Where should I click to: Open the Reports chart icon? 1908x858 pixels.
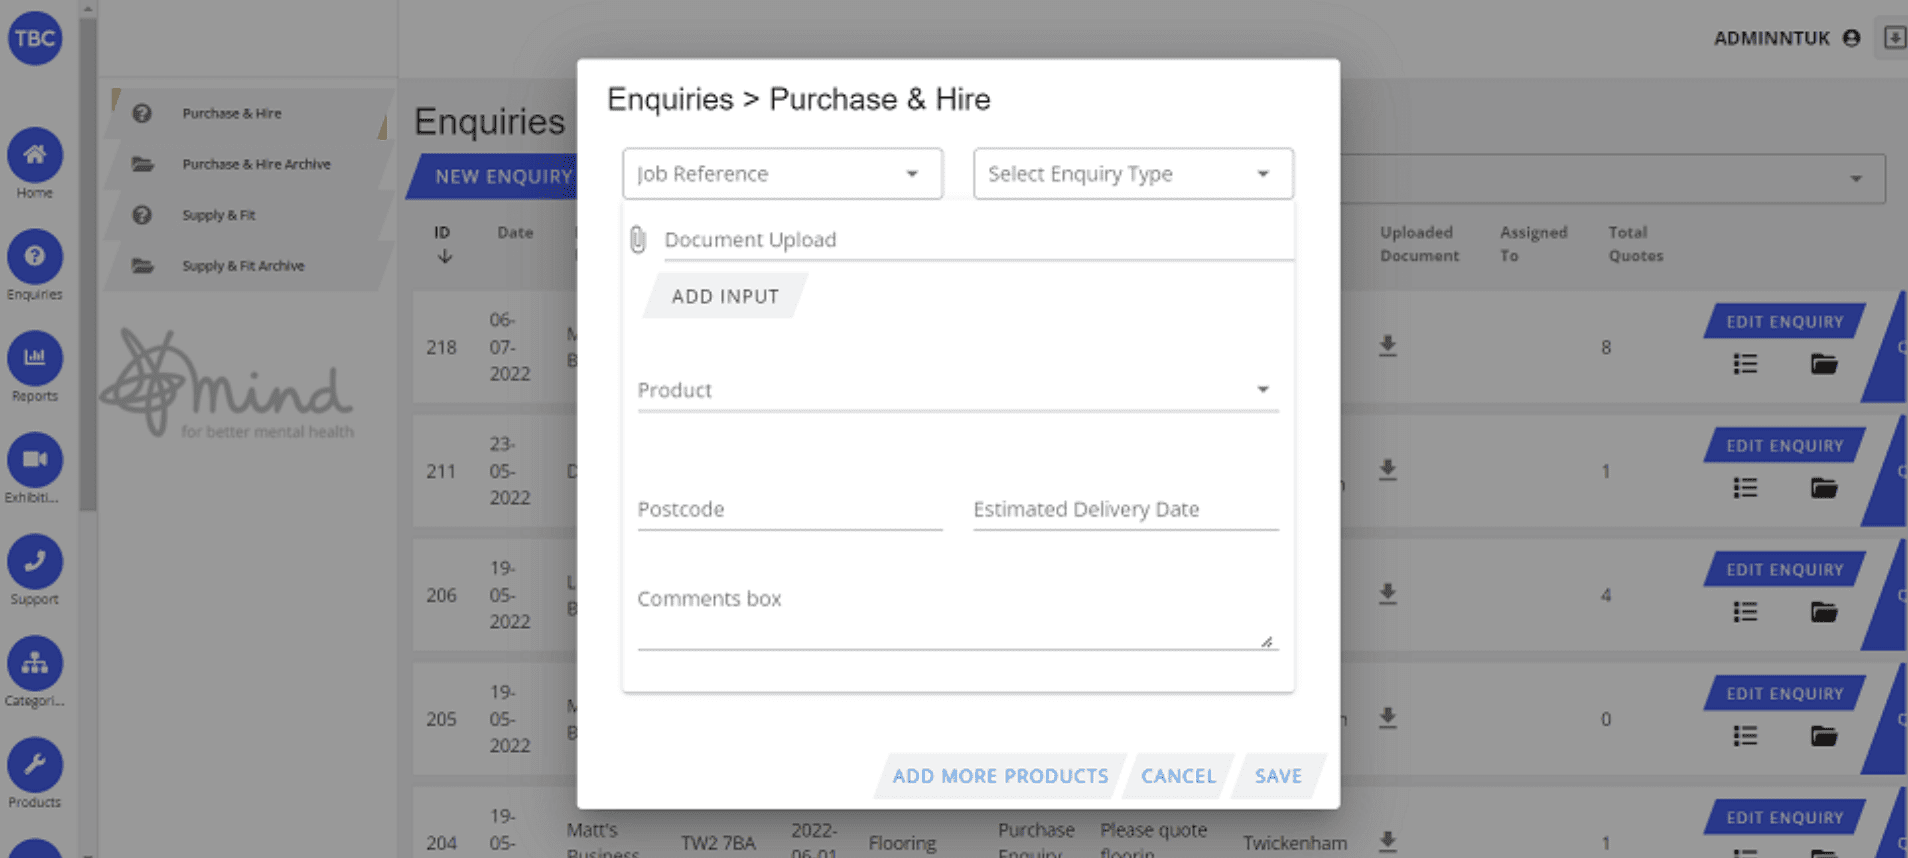click(35, 358)
